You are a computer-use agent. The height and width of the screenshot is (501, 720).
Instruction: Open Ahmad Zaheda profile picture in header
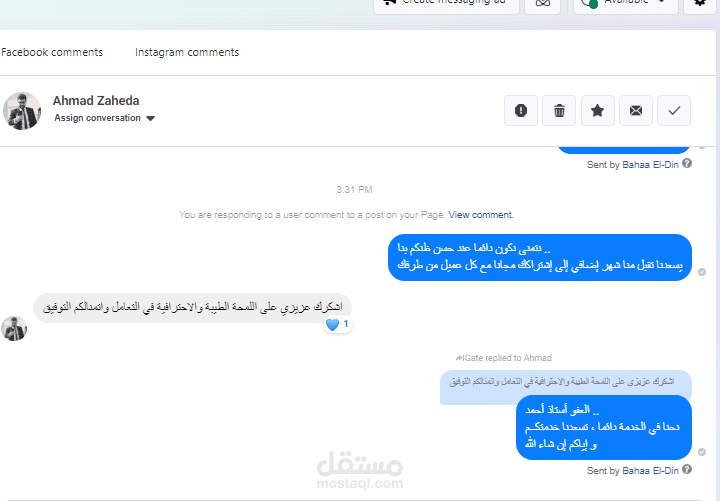tap(22, 111)
